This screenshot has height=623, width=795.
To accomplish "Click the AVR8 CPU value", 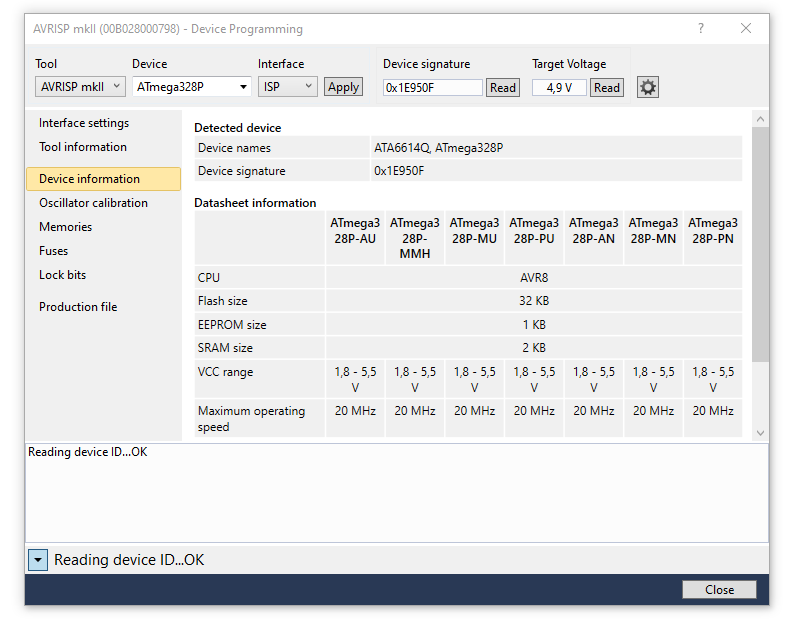I will [x=534, y=278].
